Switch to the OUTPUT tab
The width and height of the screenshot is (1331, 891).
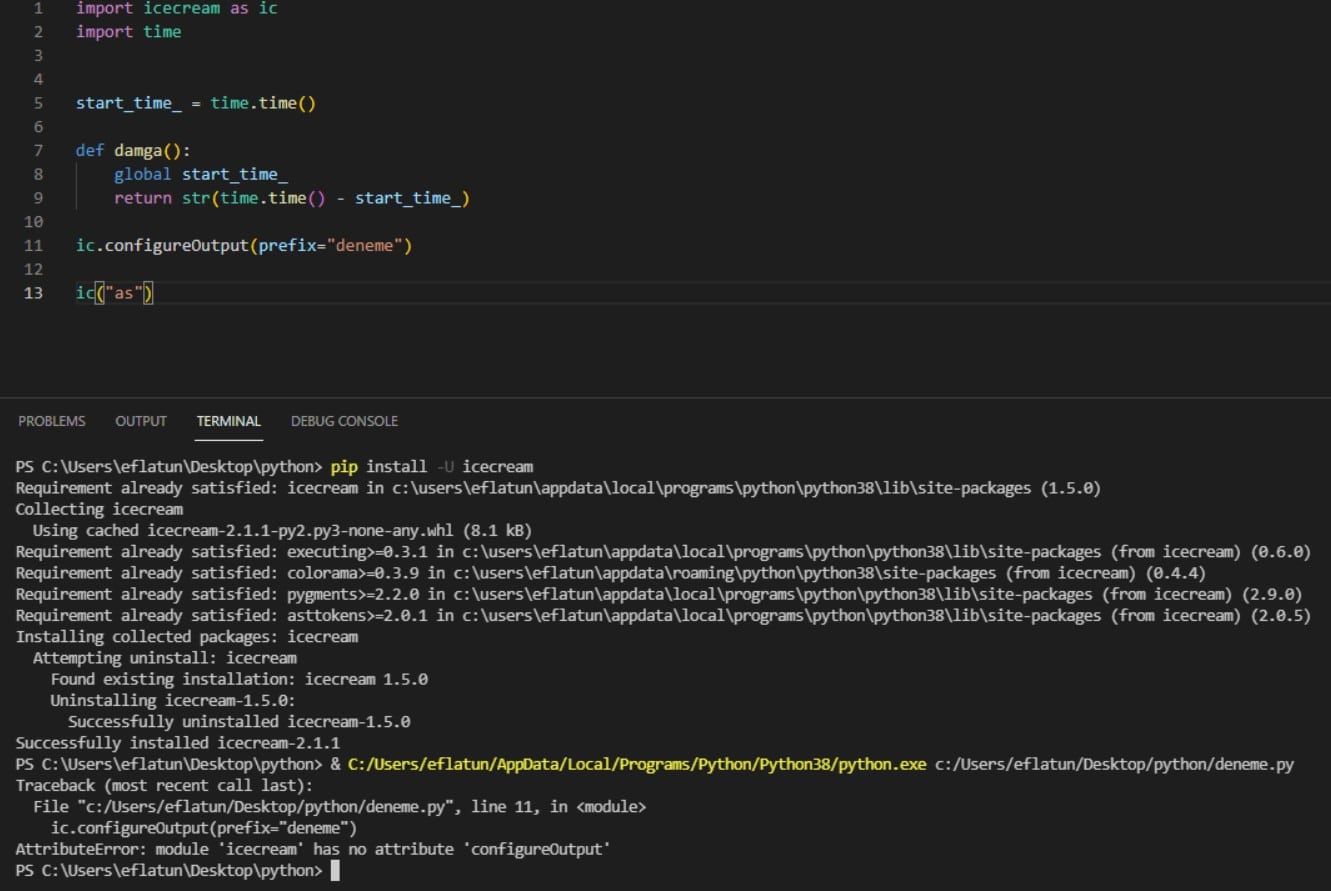tap(141, 421)
